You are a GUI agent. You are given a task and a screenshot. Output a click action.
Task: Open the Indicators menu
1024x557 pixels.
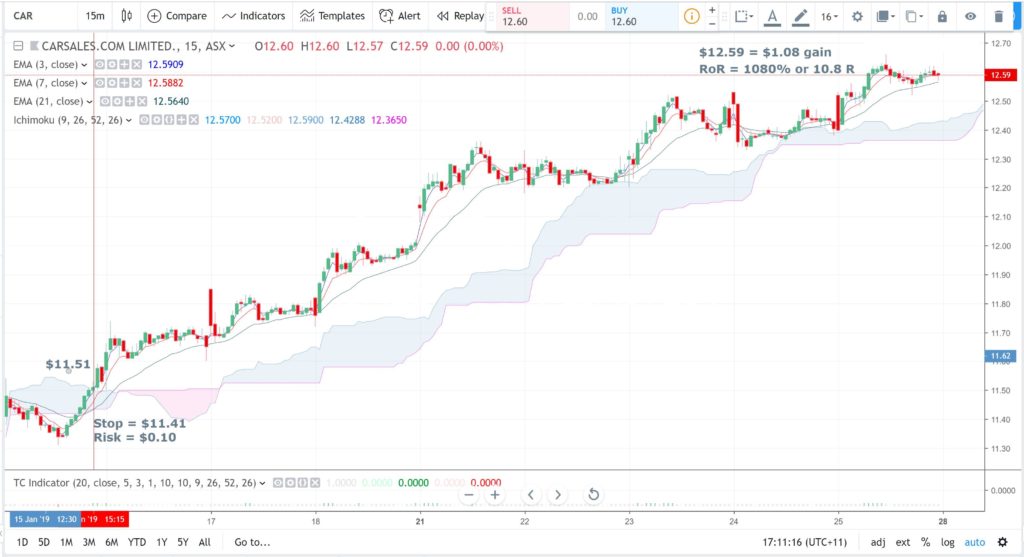click(253, 16)
